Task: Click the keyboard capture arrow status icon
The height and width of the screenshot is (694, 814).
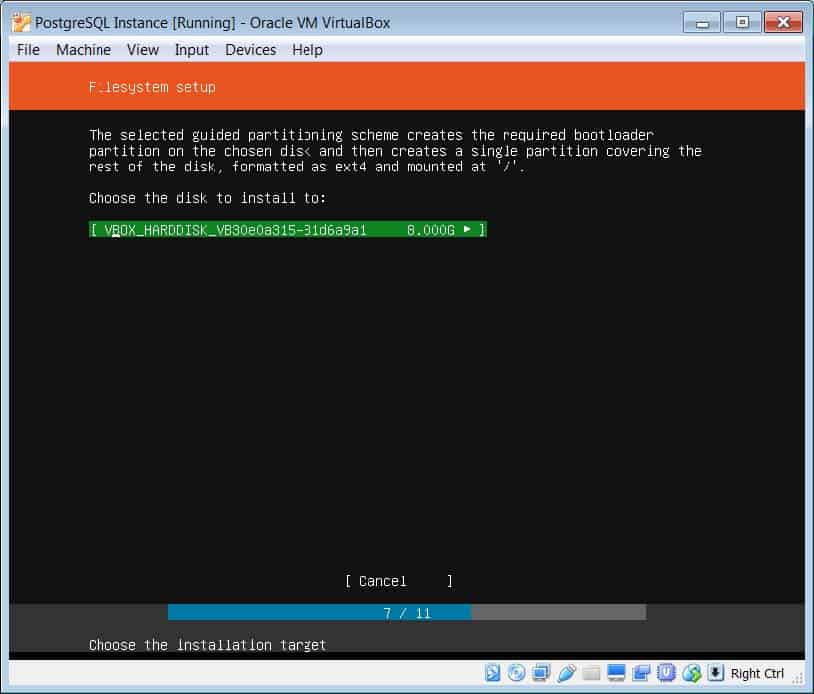Action: (715, 673)
